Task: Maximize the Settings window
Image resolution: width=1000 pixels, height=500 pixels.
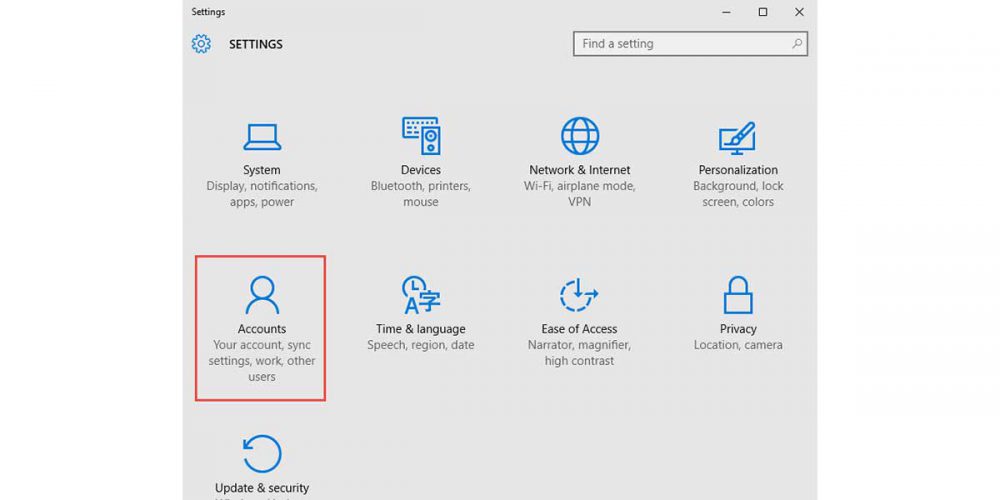Action: tap(763, 12)
